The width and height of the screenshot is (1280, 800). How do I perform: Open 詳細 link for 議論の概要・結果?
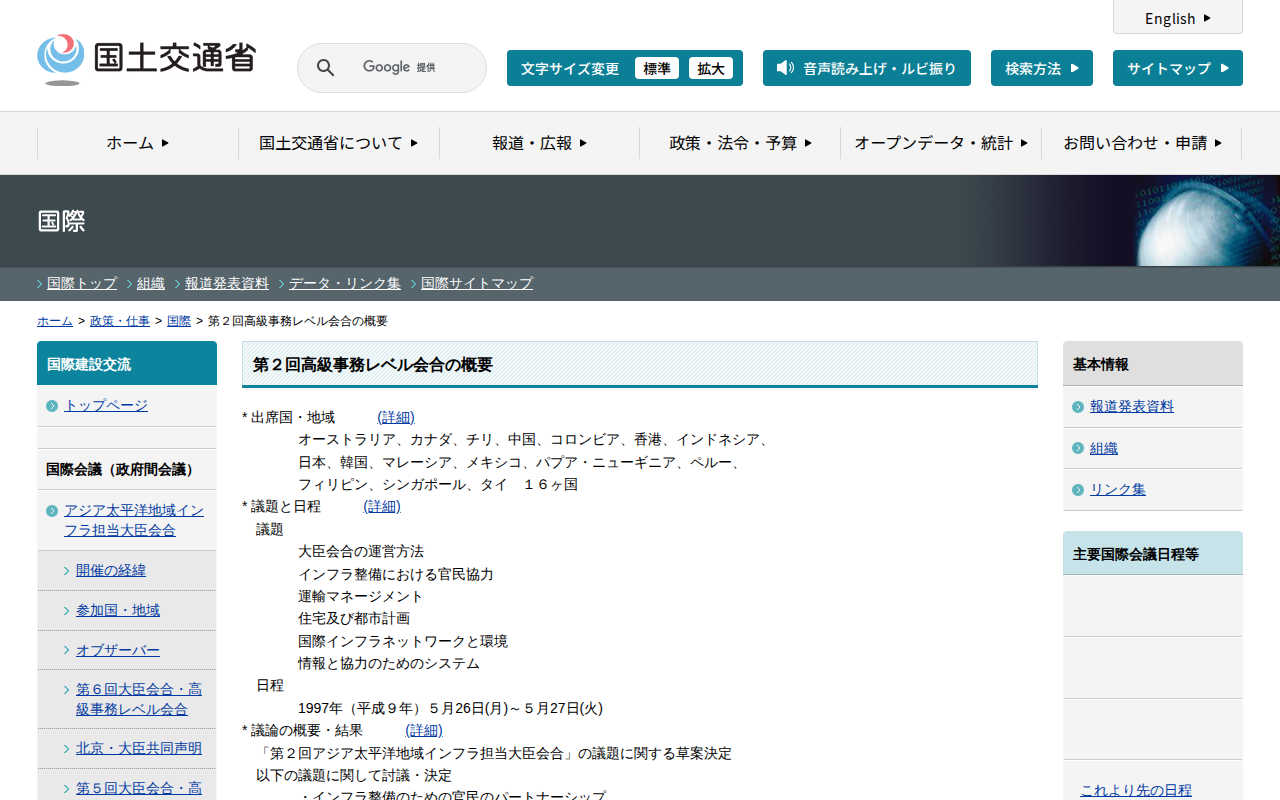424,731
